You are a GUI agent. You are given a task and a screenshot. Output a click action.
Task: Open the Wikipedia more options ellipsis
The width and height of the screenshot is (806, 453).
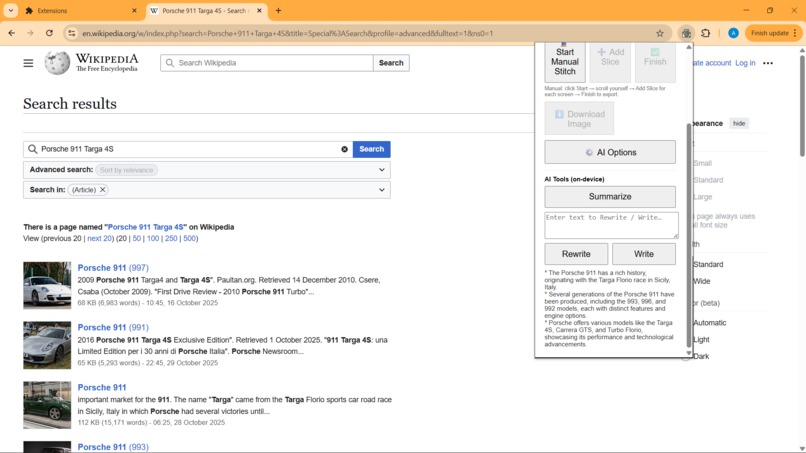pos(768,63)
